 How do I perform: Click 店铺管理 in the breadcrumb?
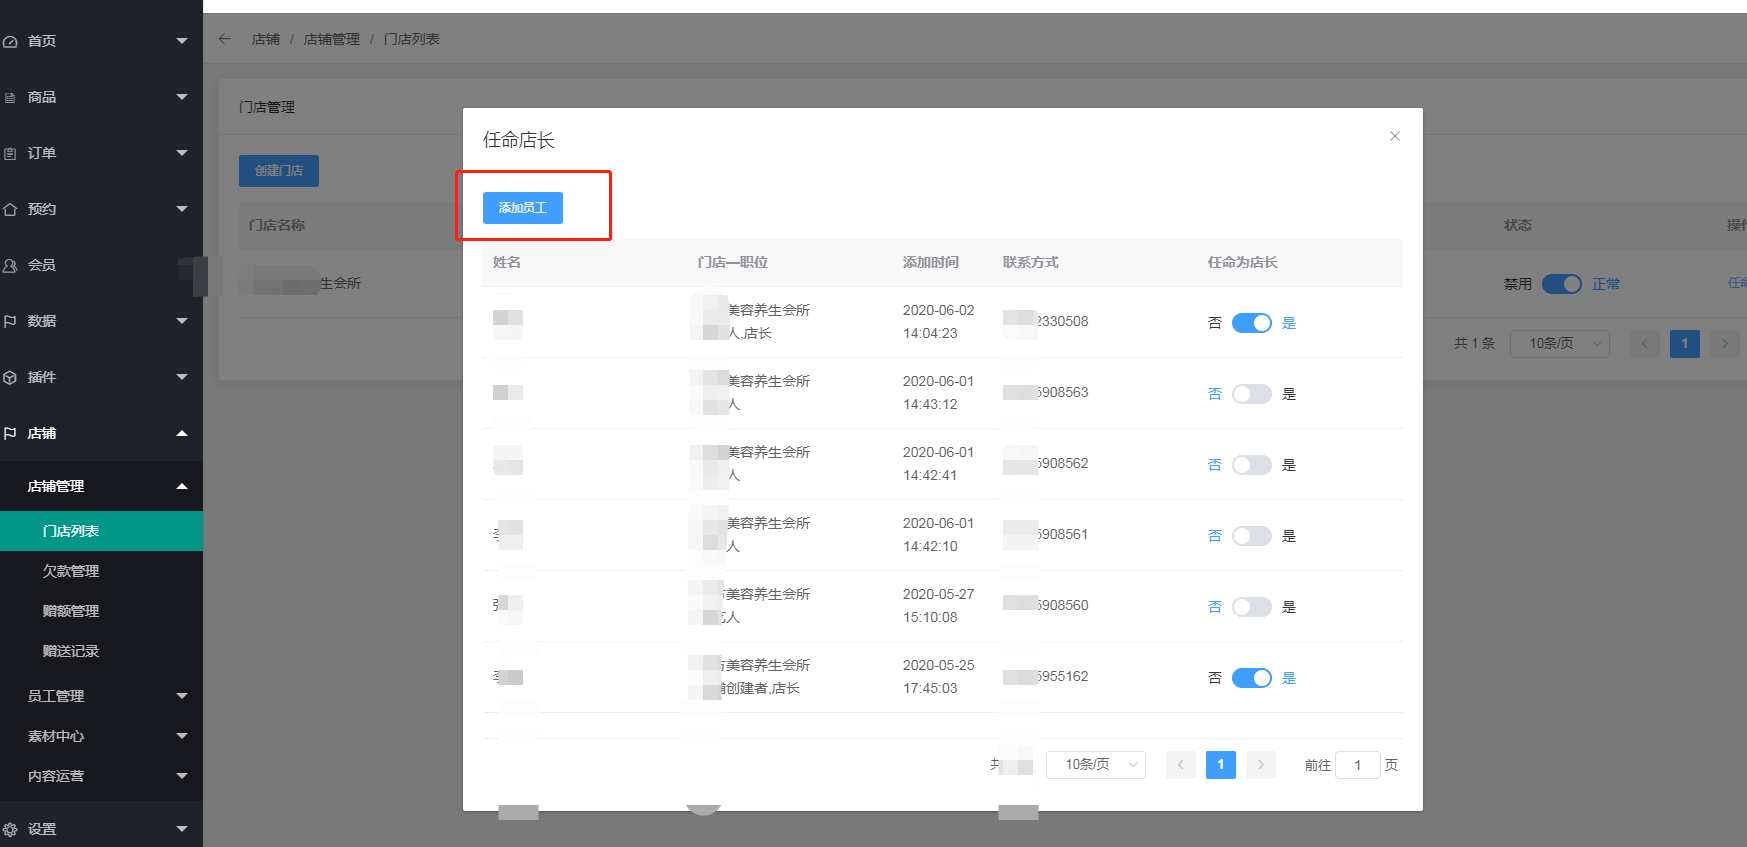click(x=331, y=39)
